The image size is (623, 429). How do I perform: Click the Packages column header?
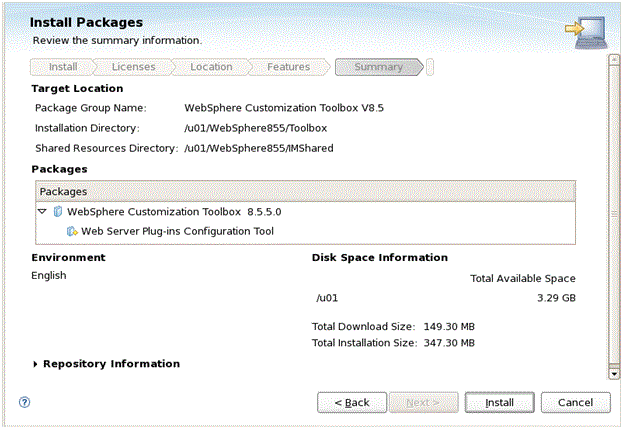(x=306, y=191)
